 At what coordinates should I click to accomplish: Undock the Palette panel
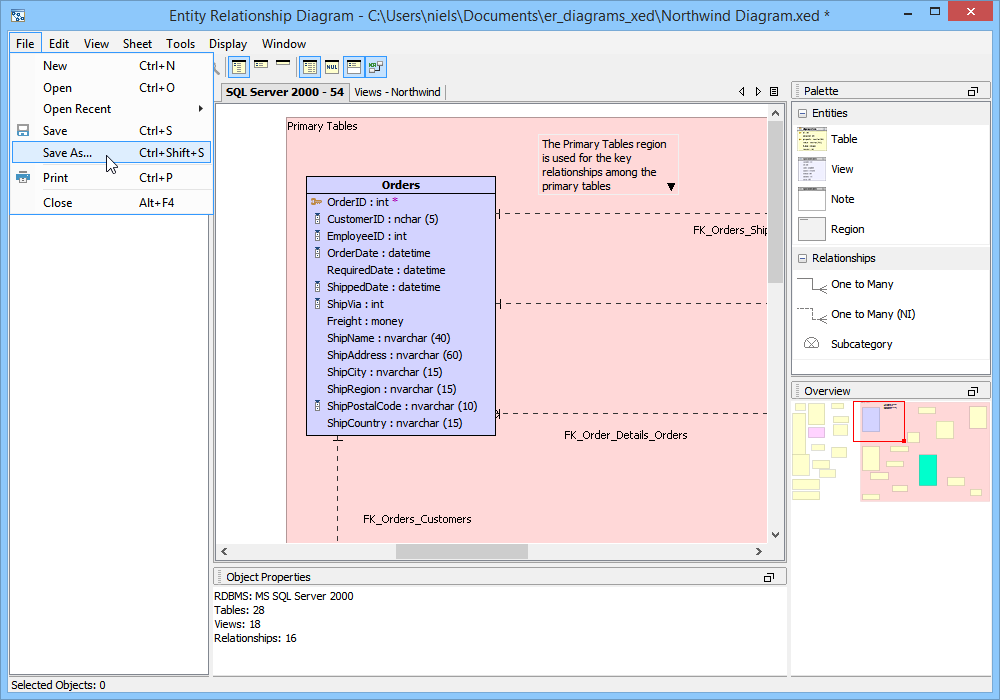(x=972, y=91)
